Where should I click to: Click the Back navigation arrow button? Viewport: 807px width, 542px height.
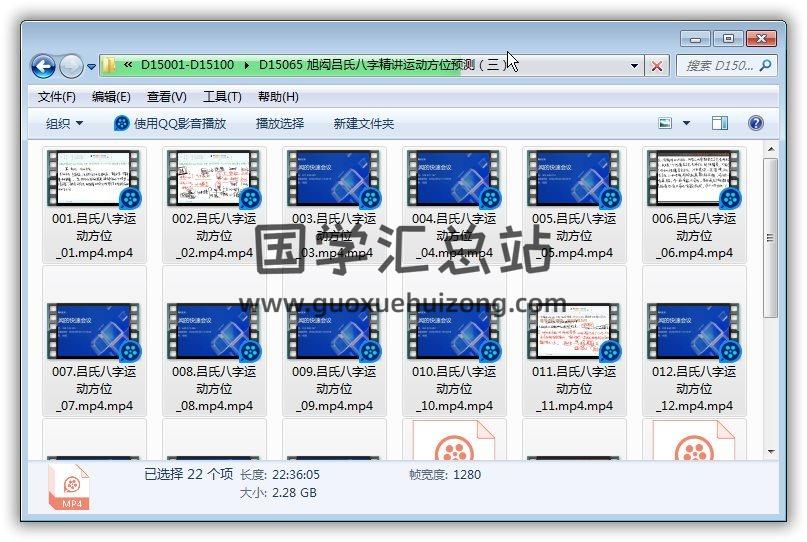tap(43, 66)
